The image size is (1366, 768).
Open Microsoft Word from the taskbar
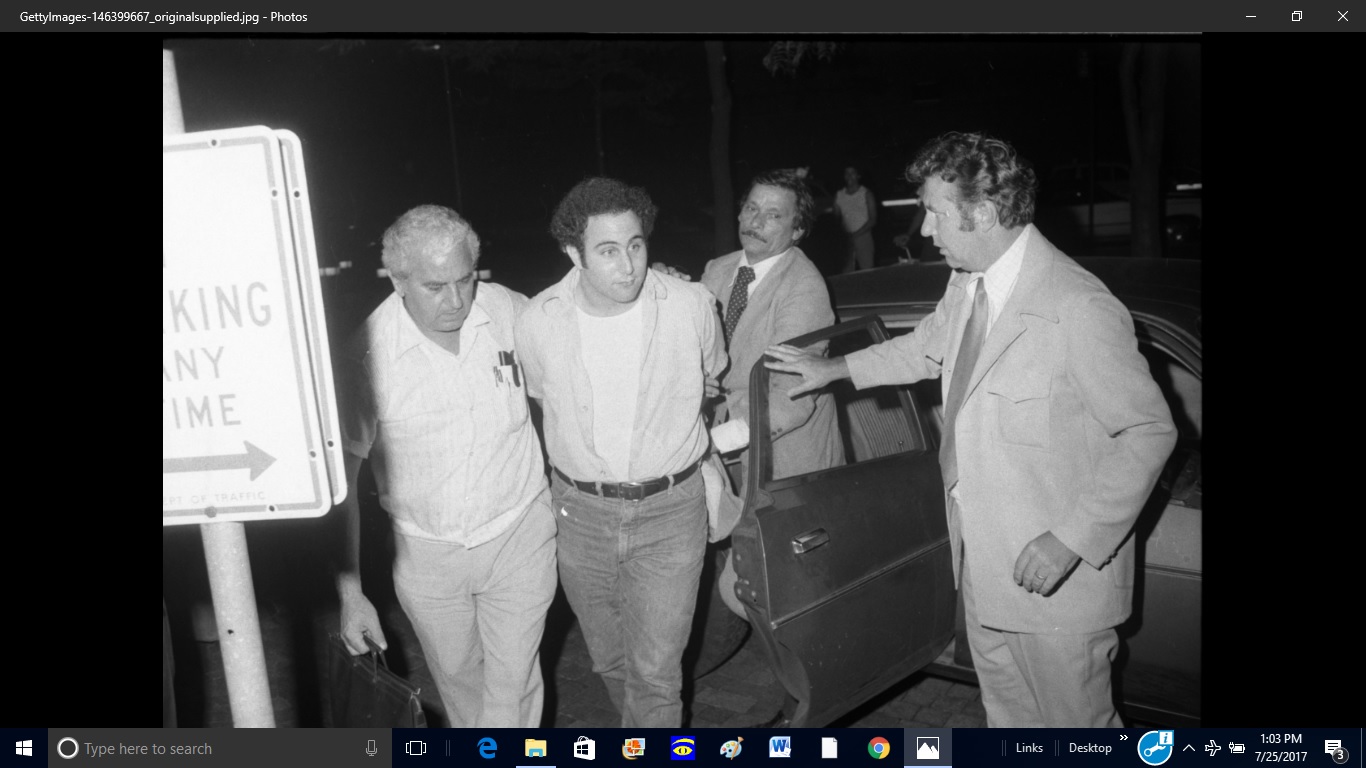coord(780,748)
